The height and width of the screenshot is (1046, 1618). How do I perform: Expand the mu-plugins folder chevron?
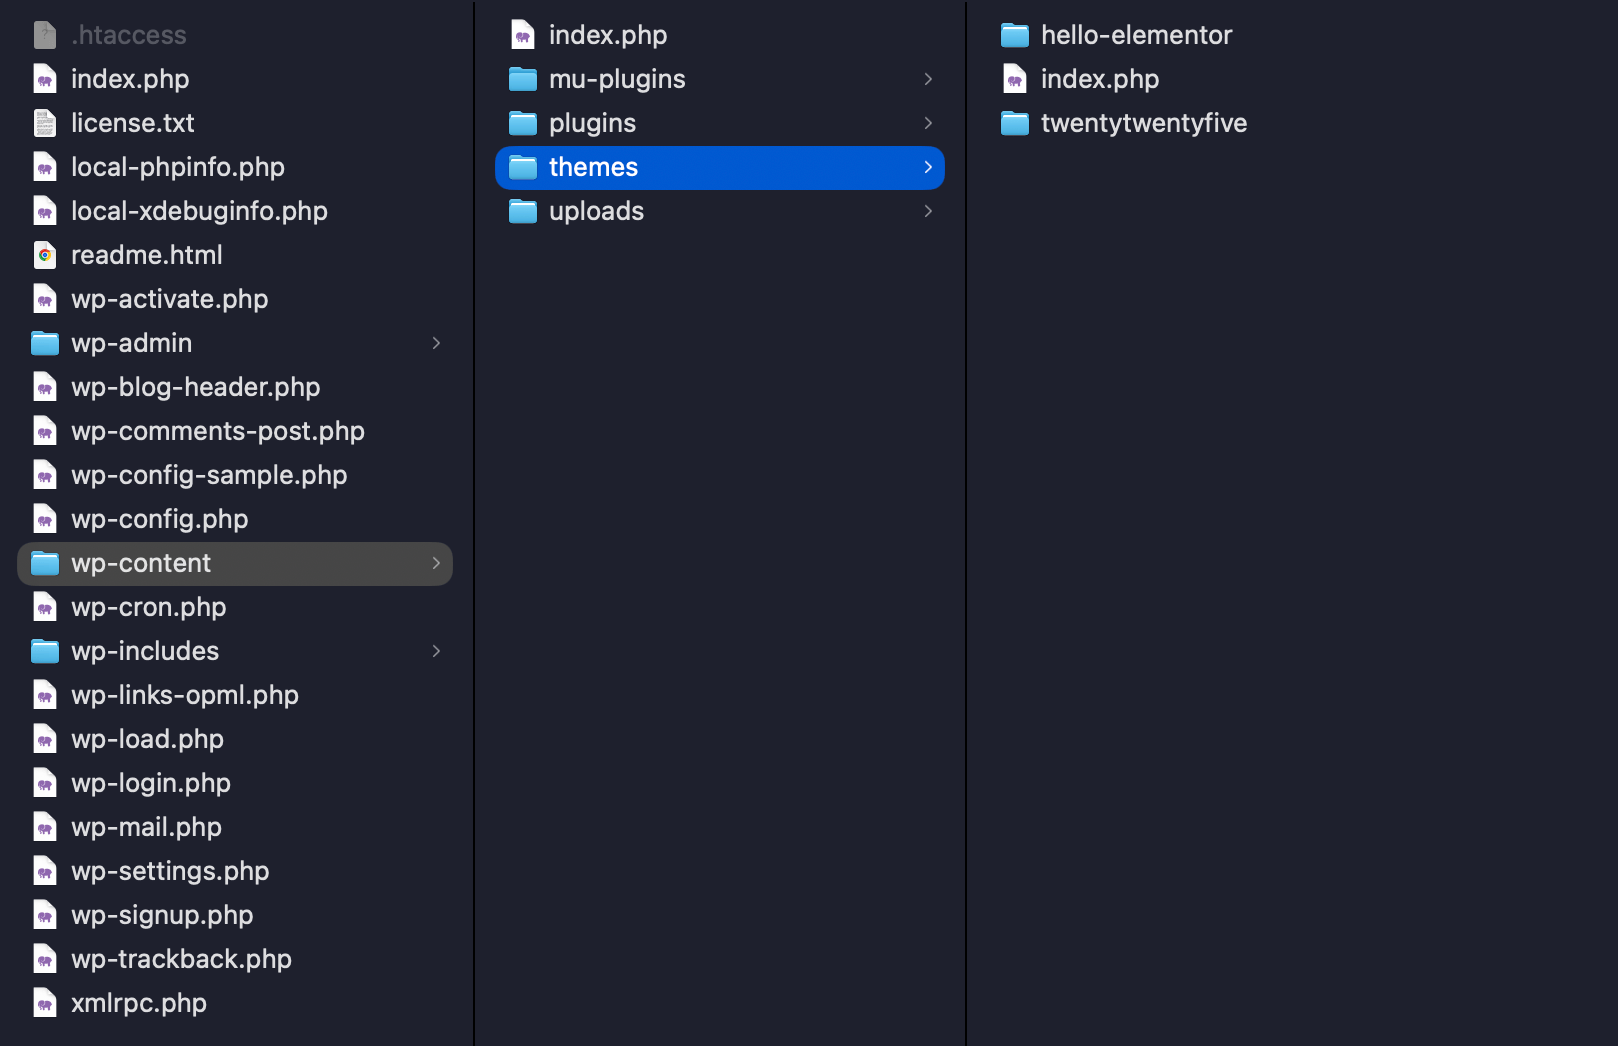(x=928, y=79)
